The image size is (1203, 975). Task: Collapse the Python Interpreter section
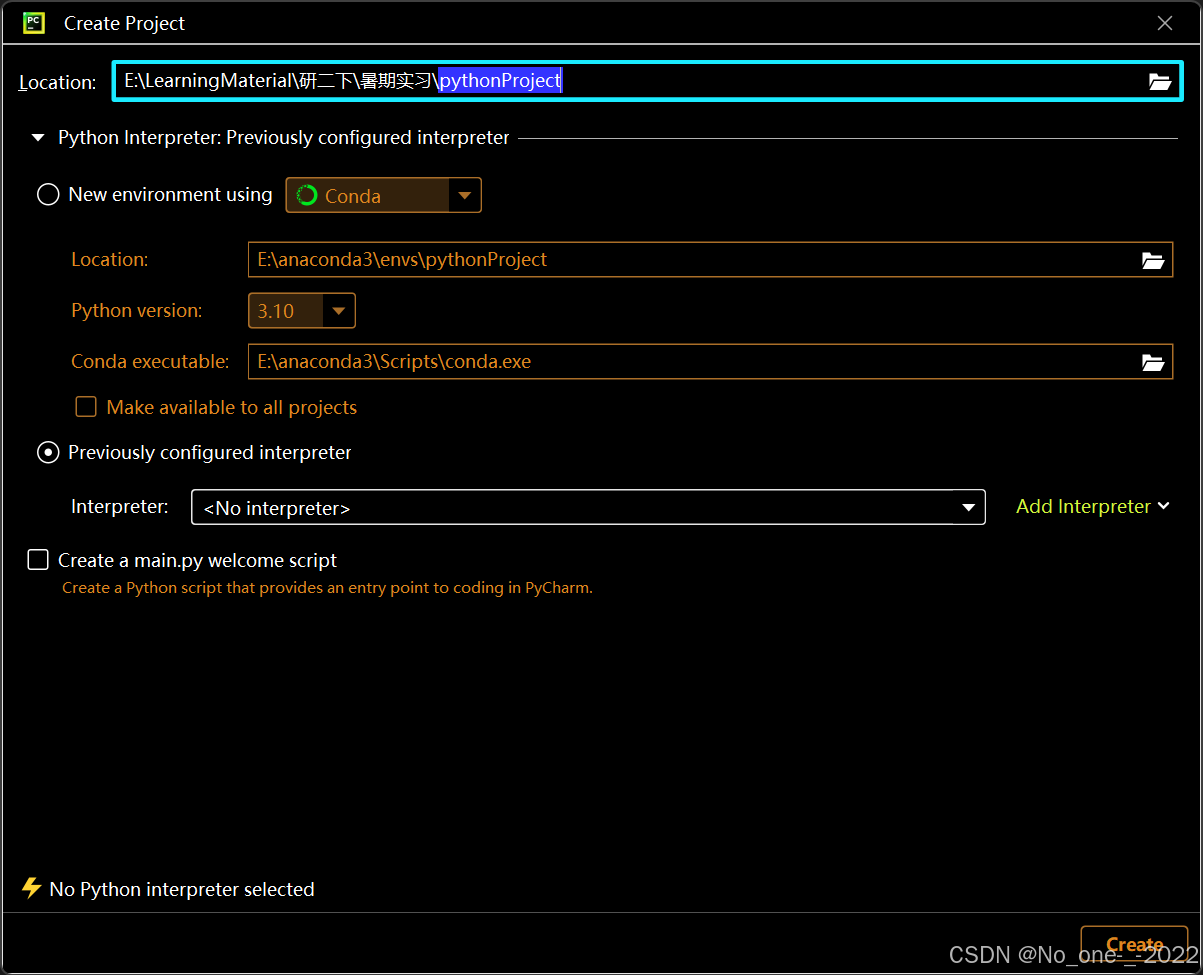(38, 138)
